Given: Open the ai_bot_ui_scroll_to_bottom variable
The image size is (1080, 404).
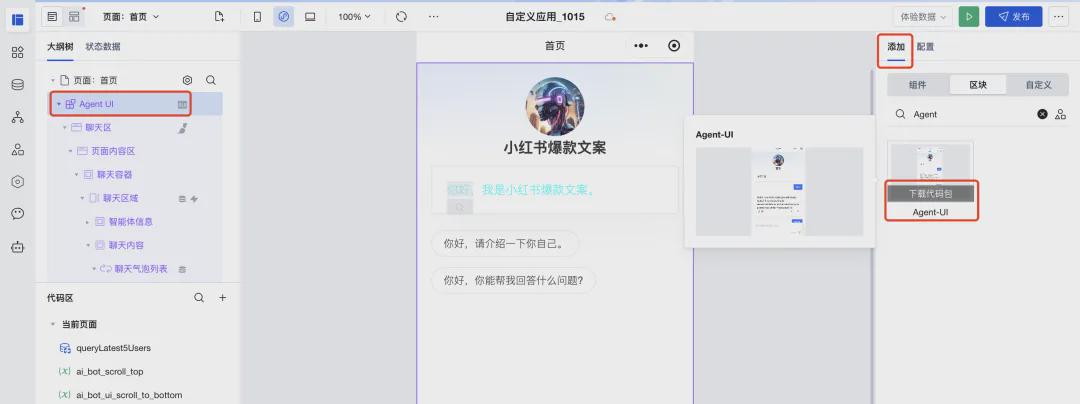Looking at the screenshot, I should [x=129, y=394].
